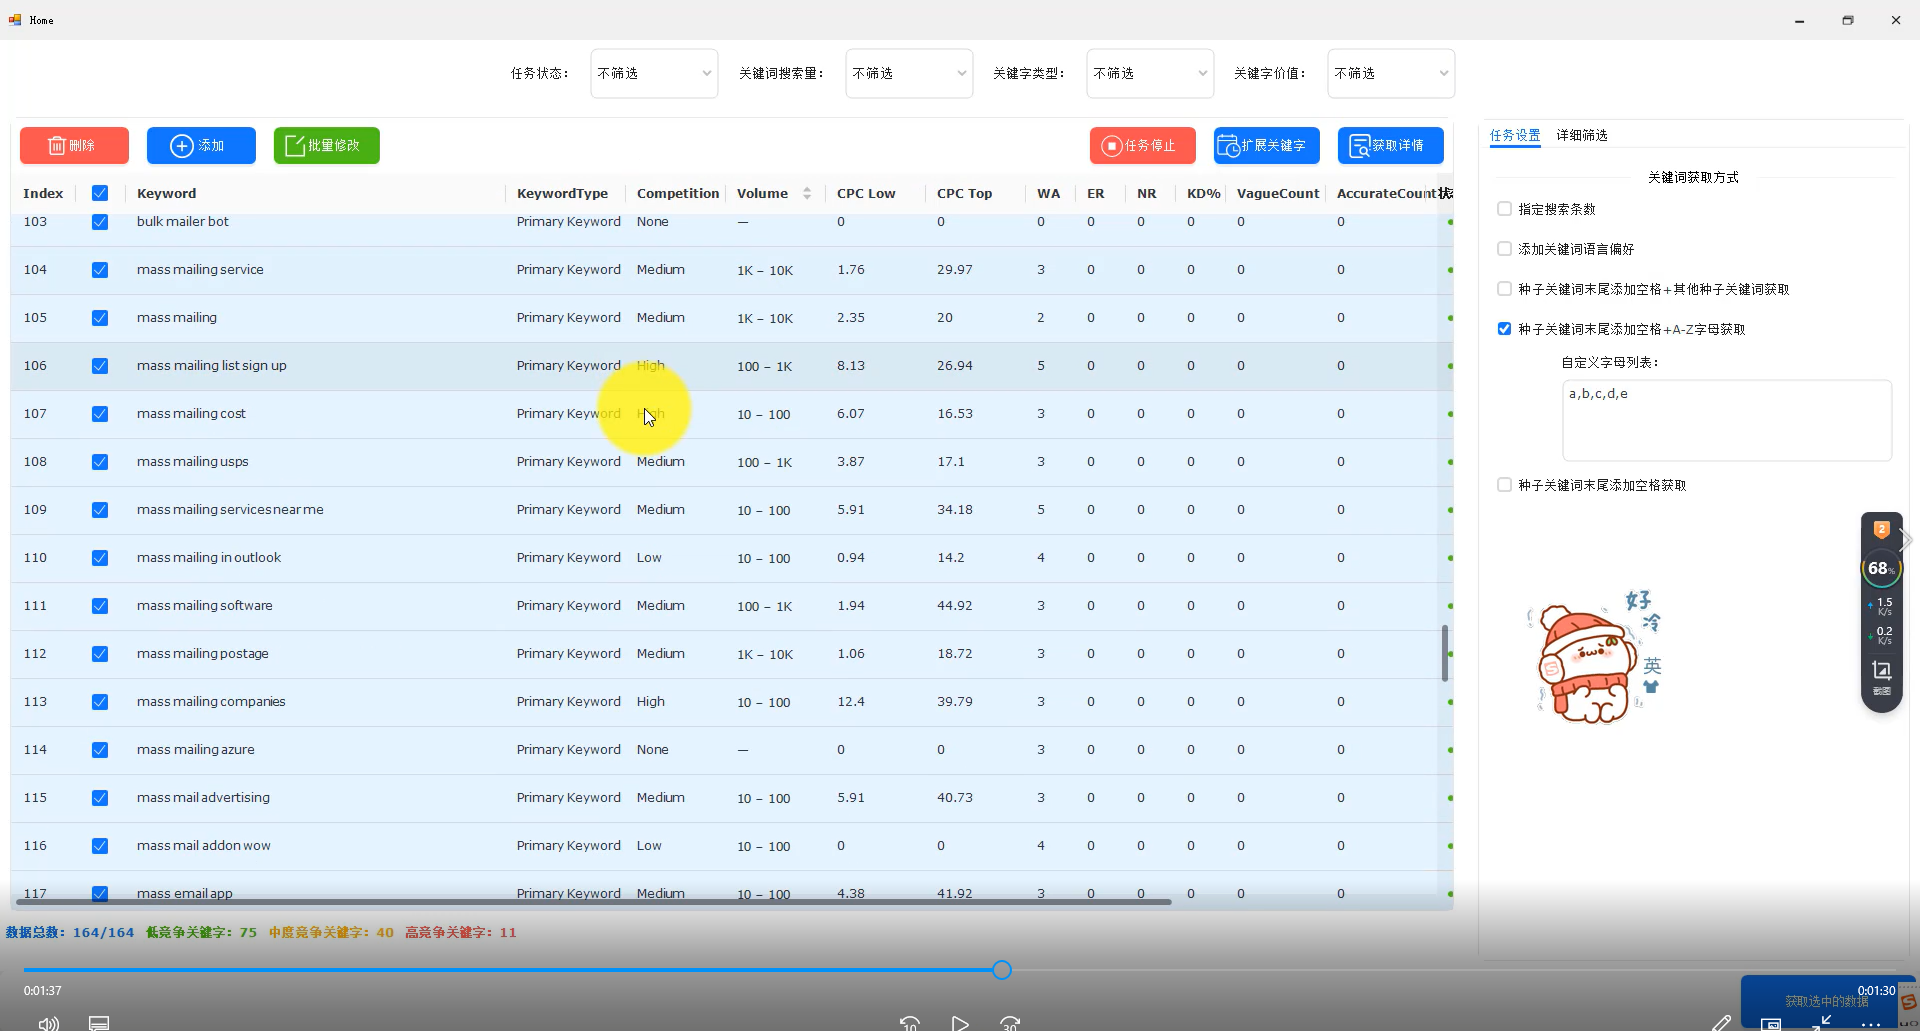
Task: Expand the 关键字价值 filter dropdown
Action: point(1390,74)
